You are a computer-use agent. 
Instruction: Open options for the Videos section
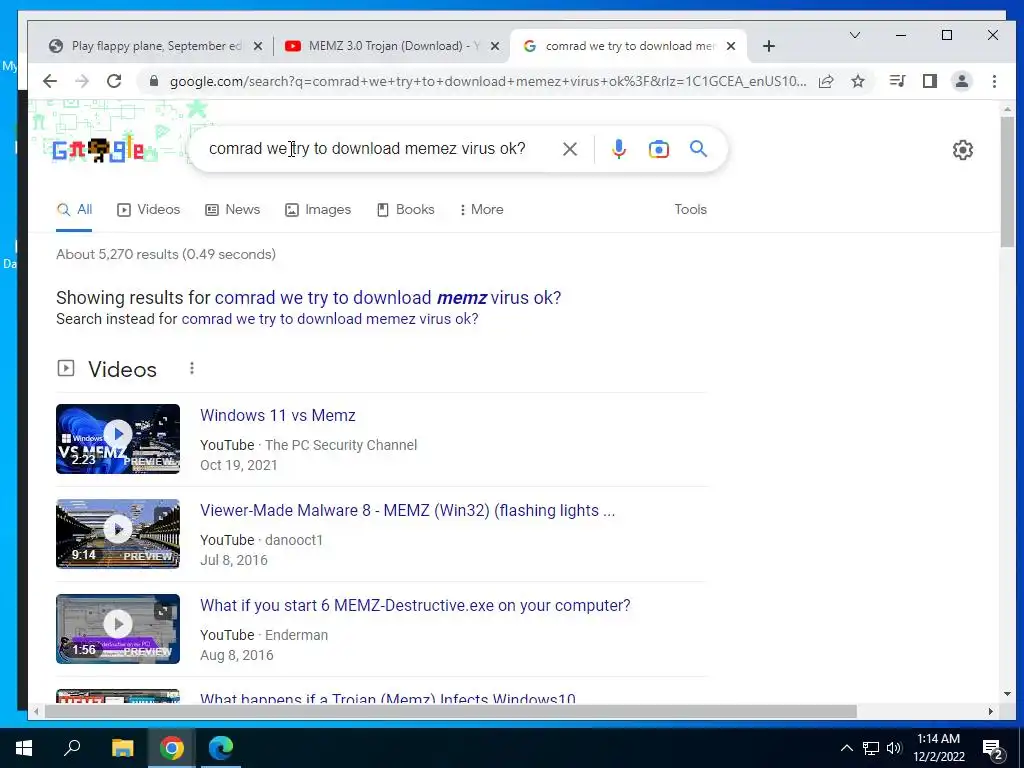click(191, 368)
